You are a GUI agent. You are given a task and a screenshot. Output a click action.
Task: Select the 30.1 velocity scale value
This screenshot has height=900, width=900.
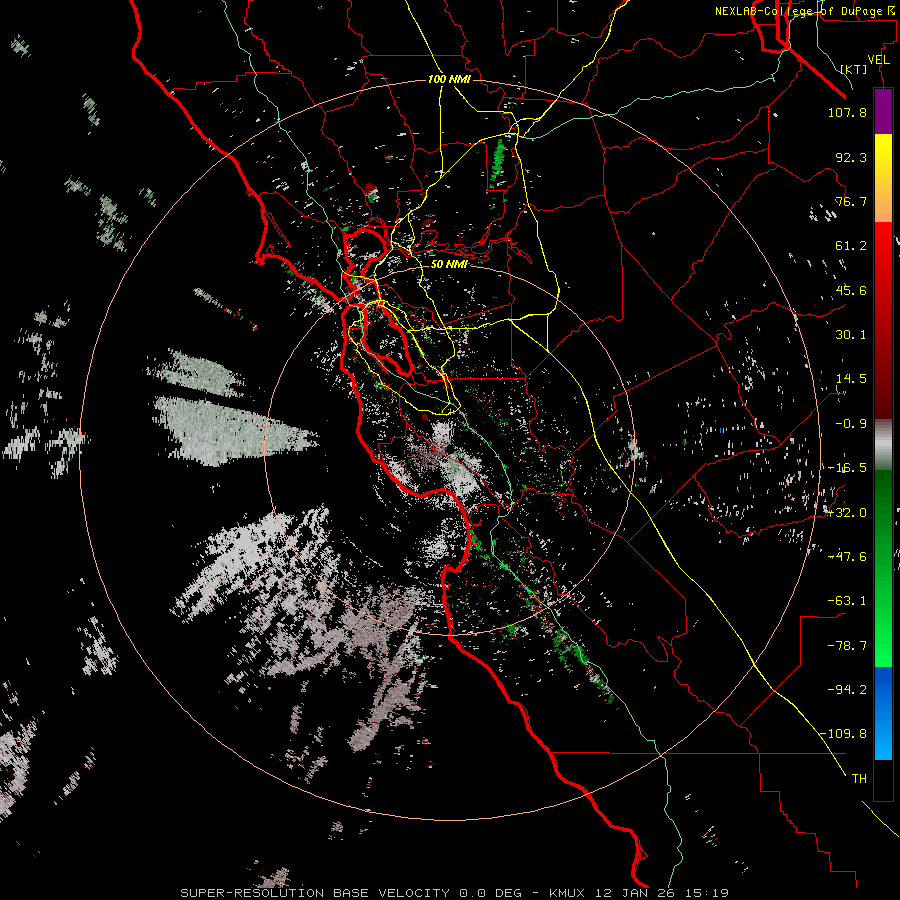851,335
